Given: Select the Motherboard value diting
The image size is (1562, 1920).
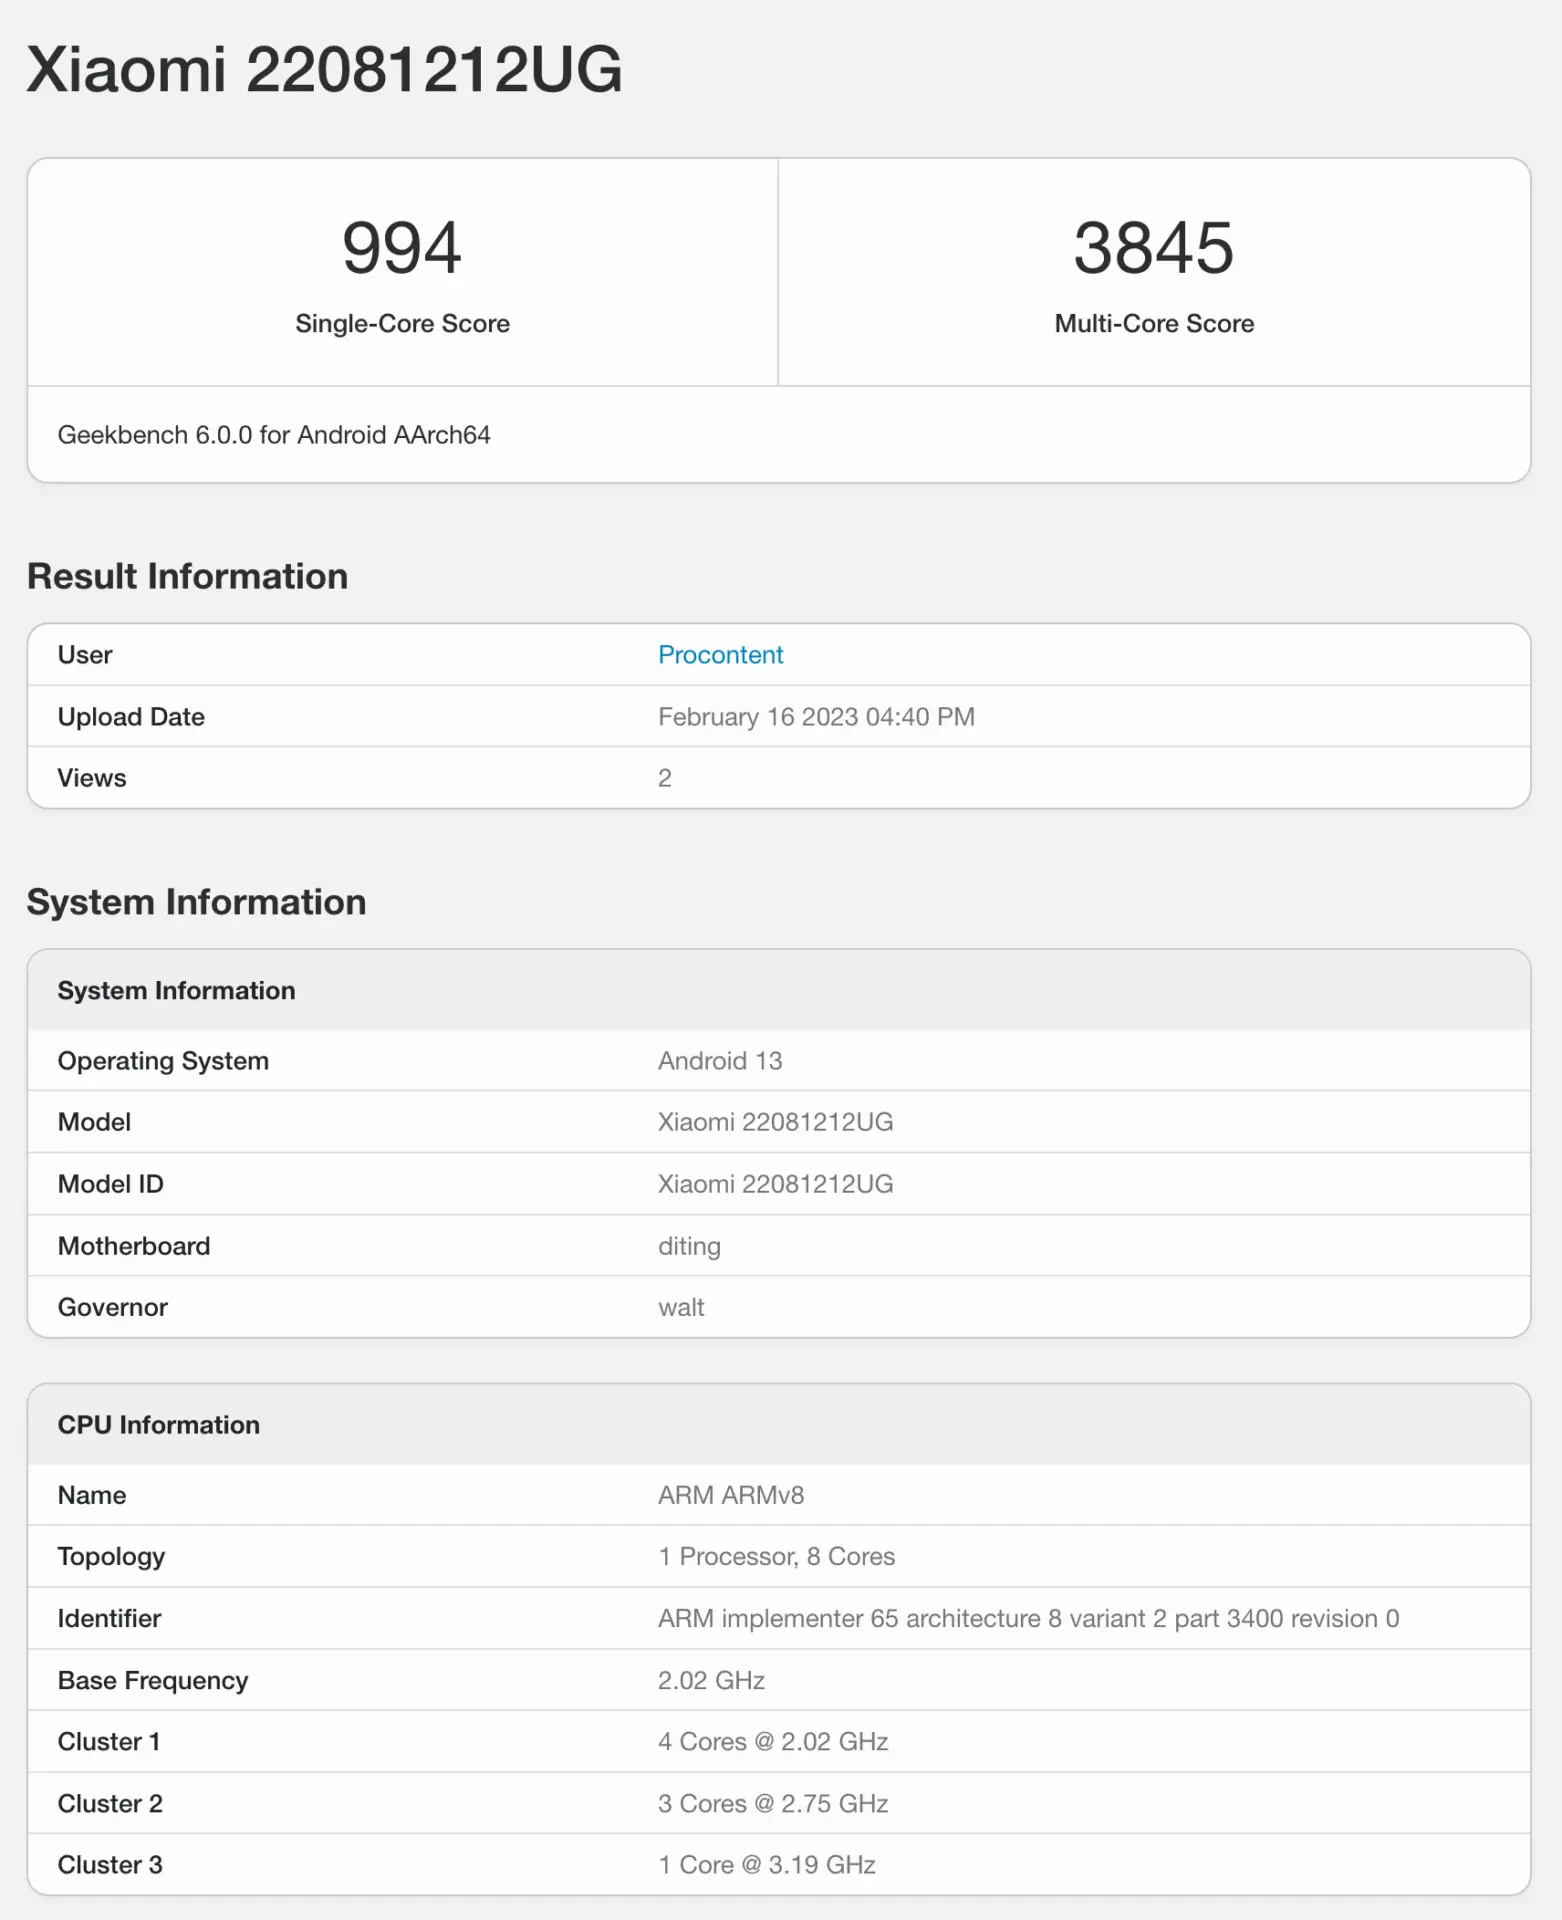Looking at the screenshot, I should tap(689, 1246).
